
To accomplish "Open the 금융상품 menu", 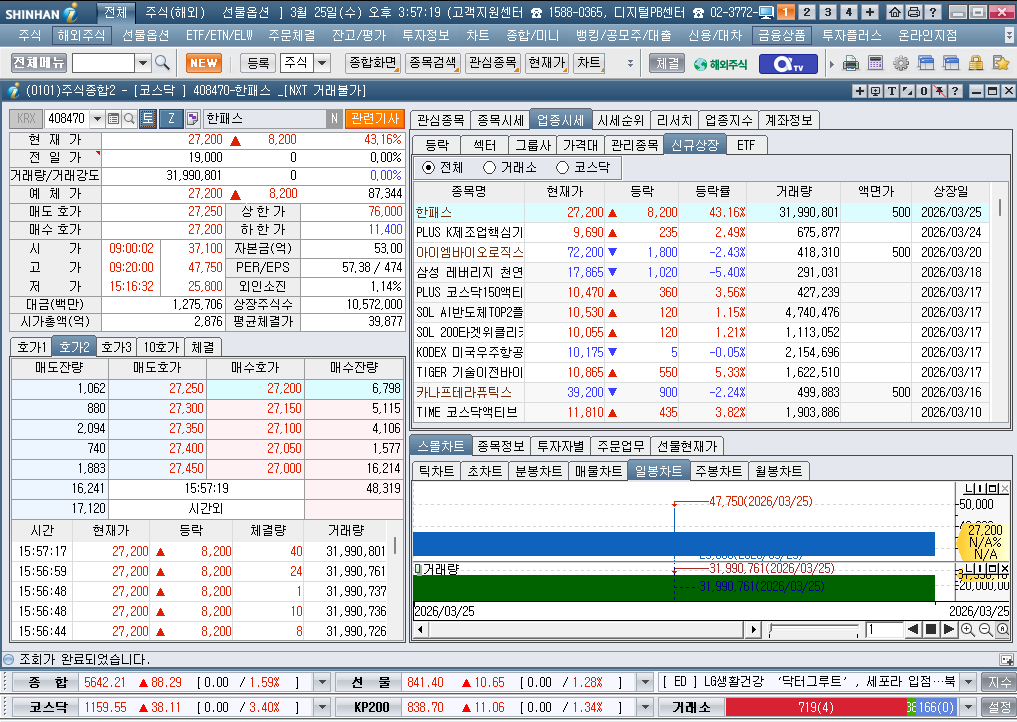I will [x=782, y=35].
